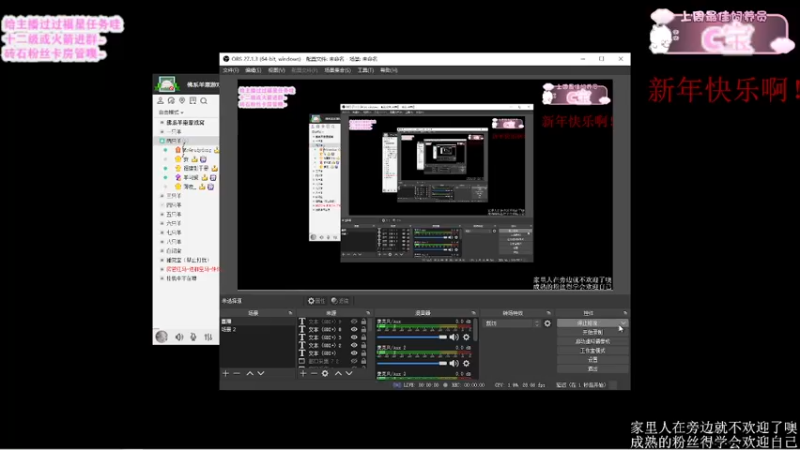Remove selected source with minus icon
The width and height of the screenshot is (800, 450).
tap(314, 373)
